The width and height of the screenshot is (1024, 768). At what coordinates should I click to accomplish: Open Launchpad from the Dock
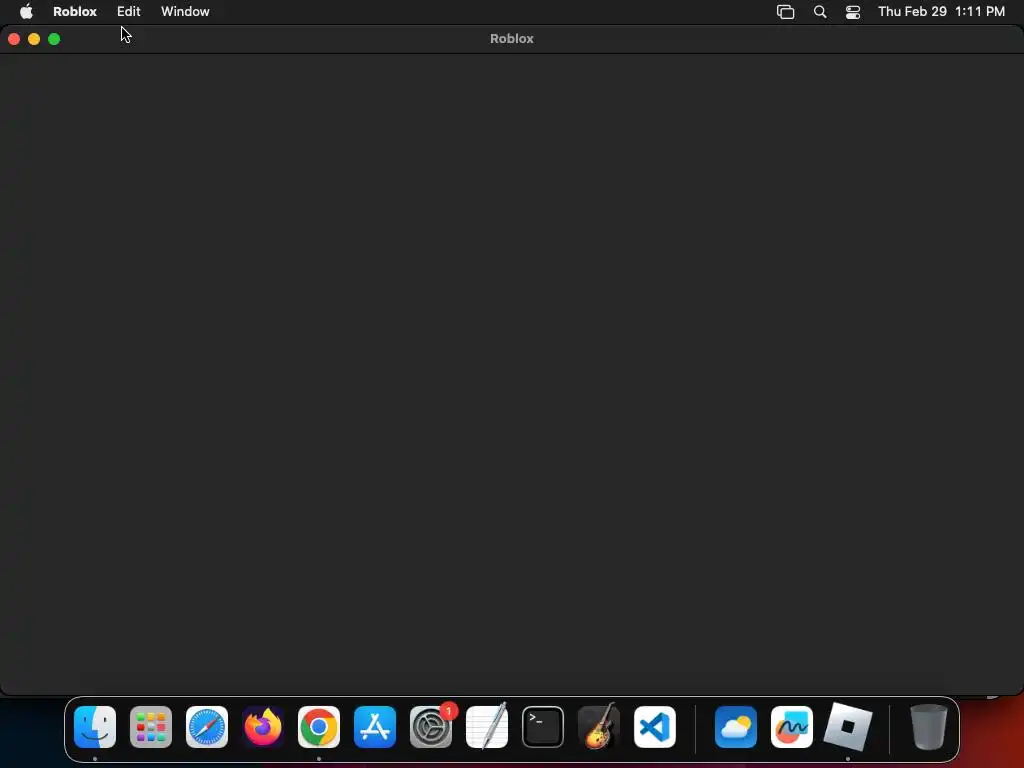pos(151,727)
